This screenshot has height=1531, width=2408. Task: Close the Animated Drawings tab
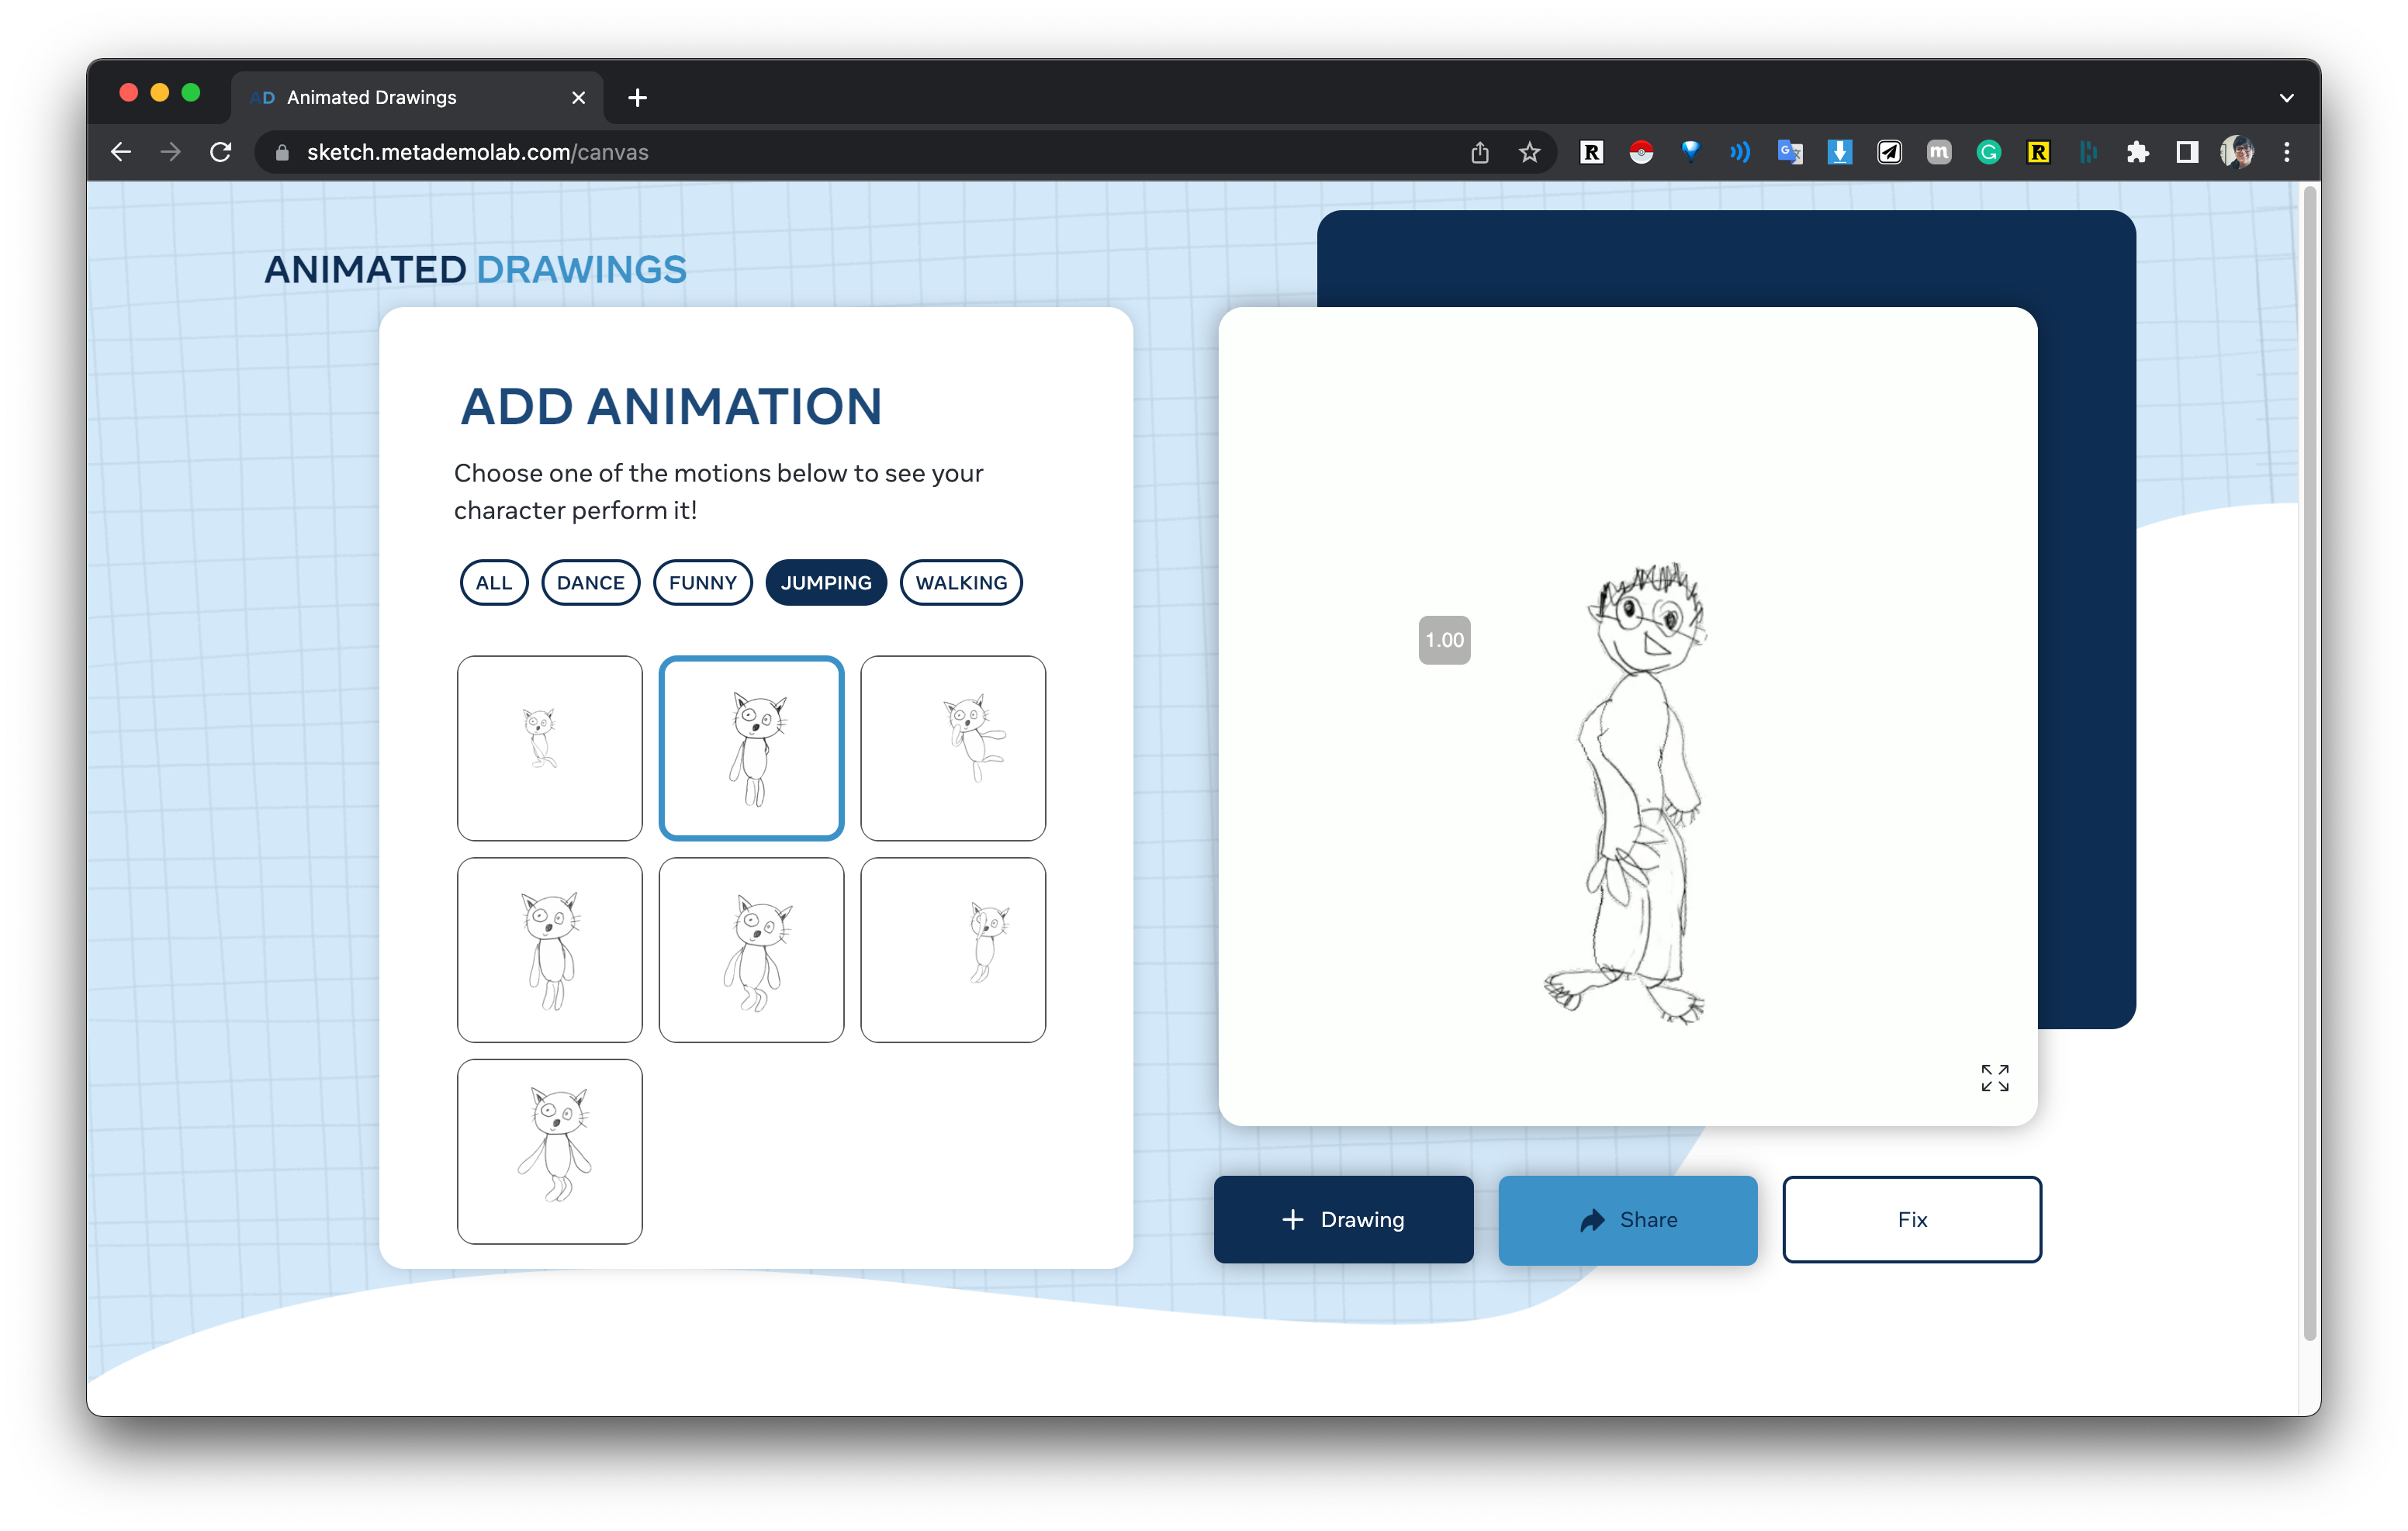coord(578,97)
